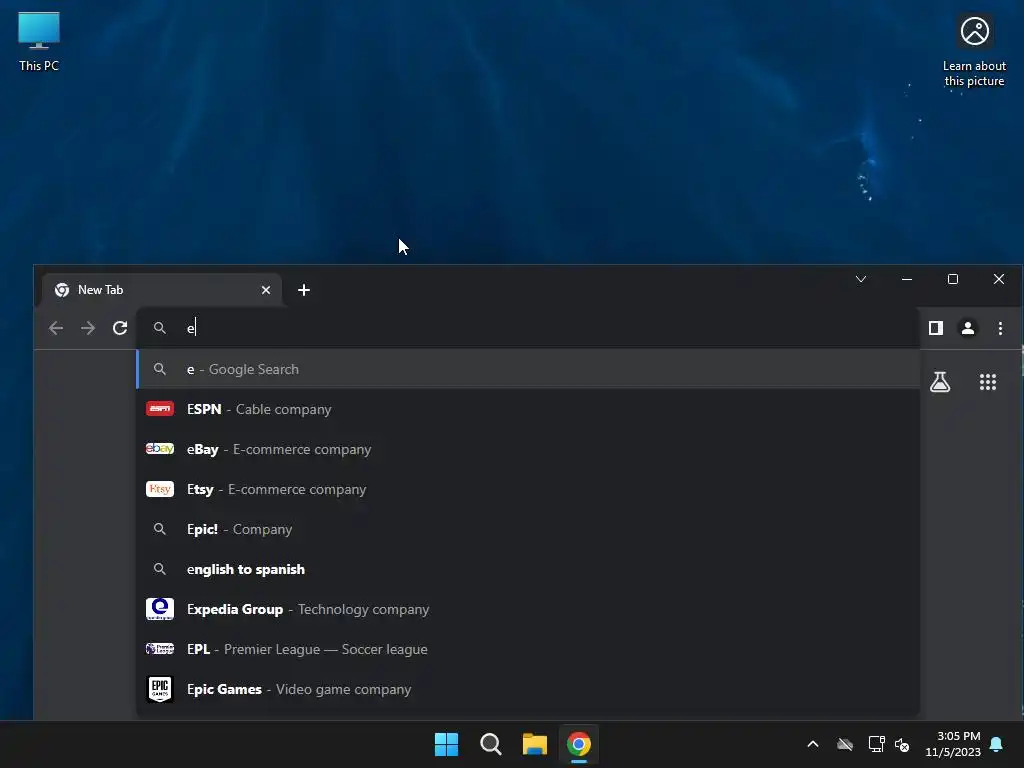1024x768 pixels.
Task: Select 'english to spanish' suggestion
Action: click(528, 569)
